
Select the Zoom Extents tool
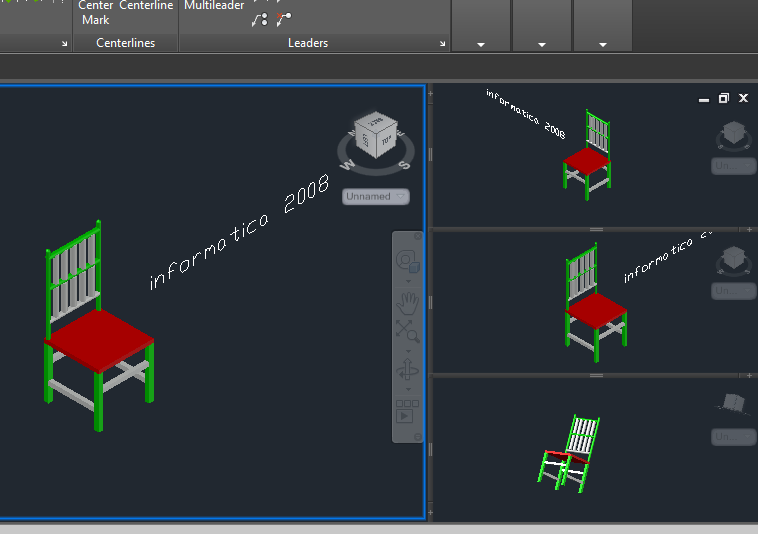tap(407, 331)
